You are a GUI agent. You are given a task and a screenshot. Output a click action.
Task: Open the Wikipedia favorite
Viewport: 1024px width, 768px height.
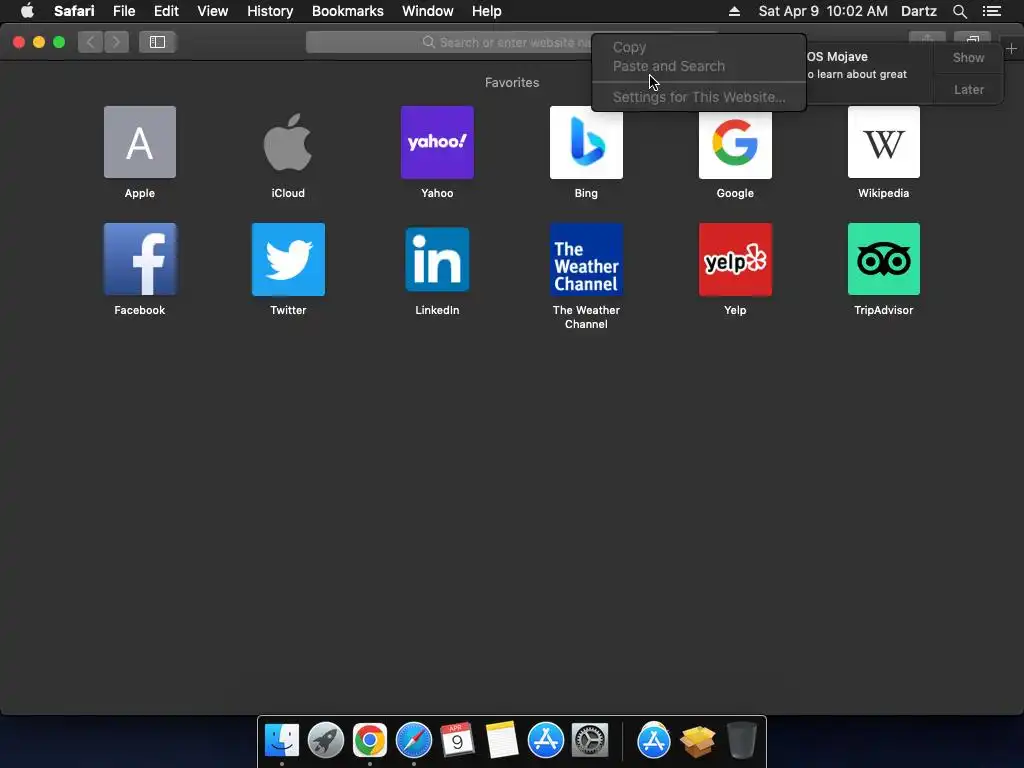(x=884, y=142)
